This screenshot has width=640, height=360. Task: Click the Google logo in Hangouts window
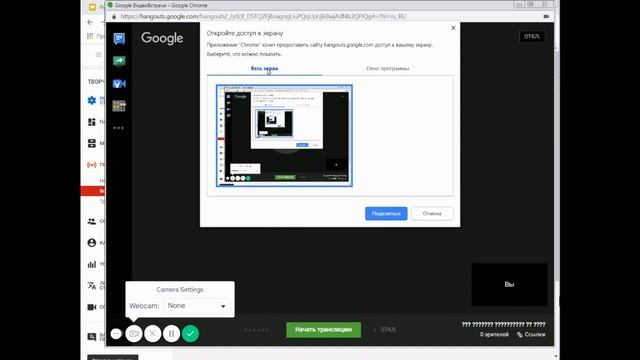(x=162, y=38)
